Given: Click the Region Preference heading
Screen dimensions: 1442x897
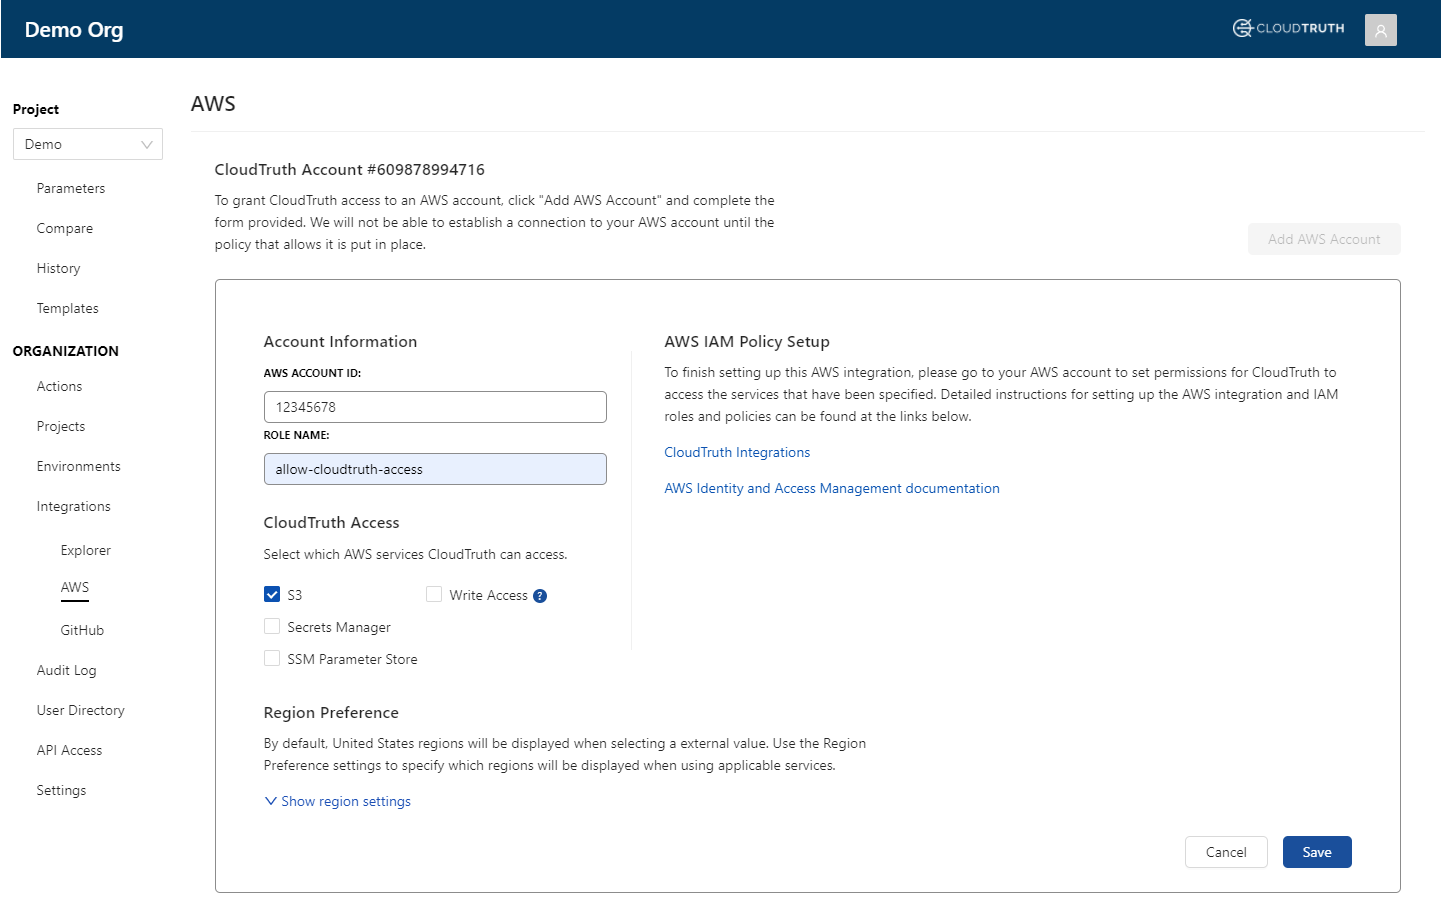Looking at the screenshot, I should pyautogui.click(x=331, y=712).
